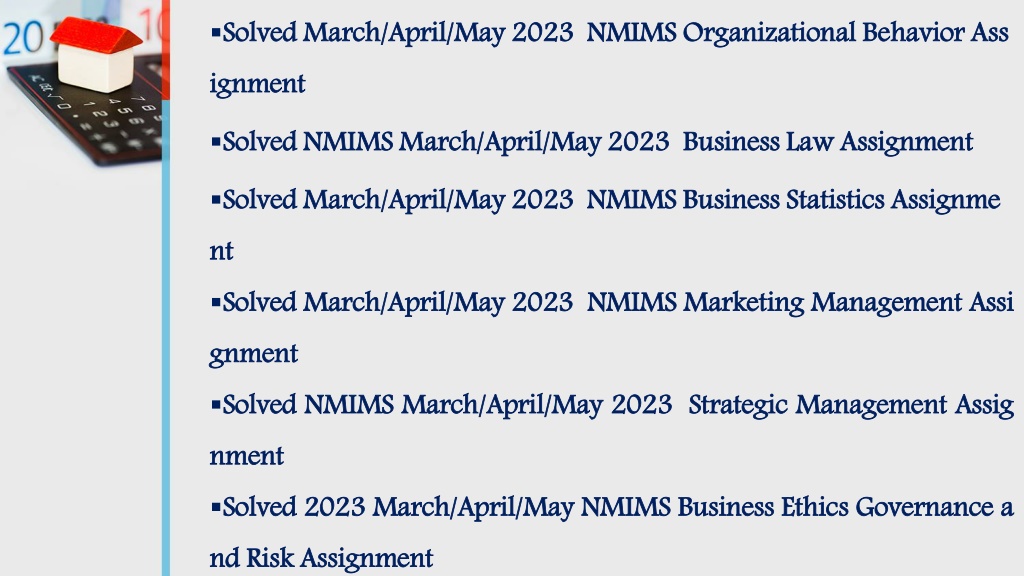
Task: Click the wrapped text 'nd Risk Assignment'
Action: (x=321, y=558)
